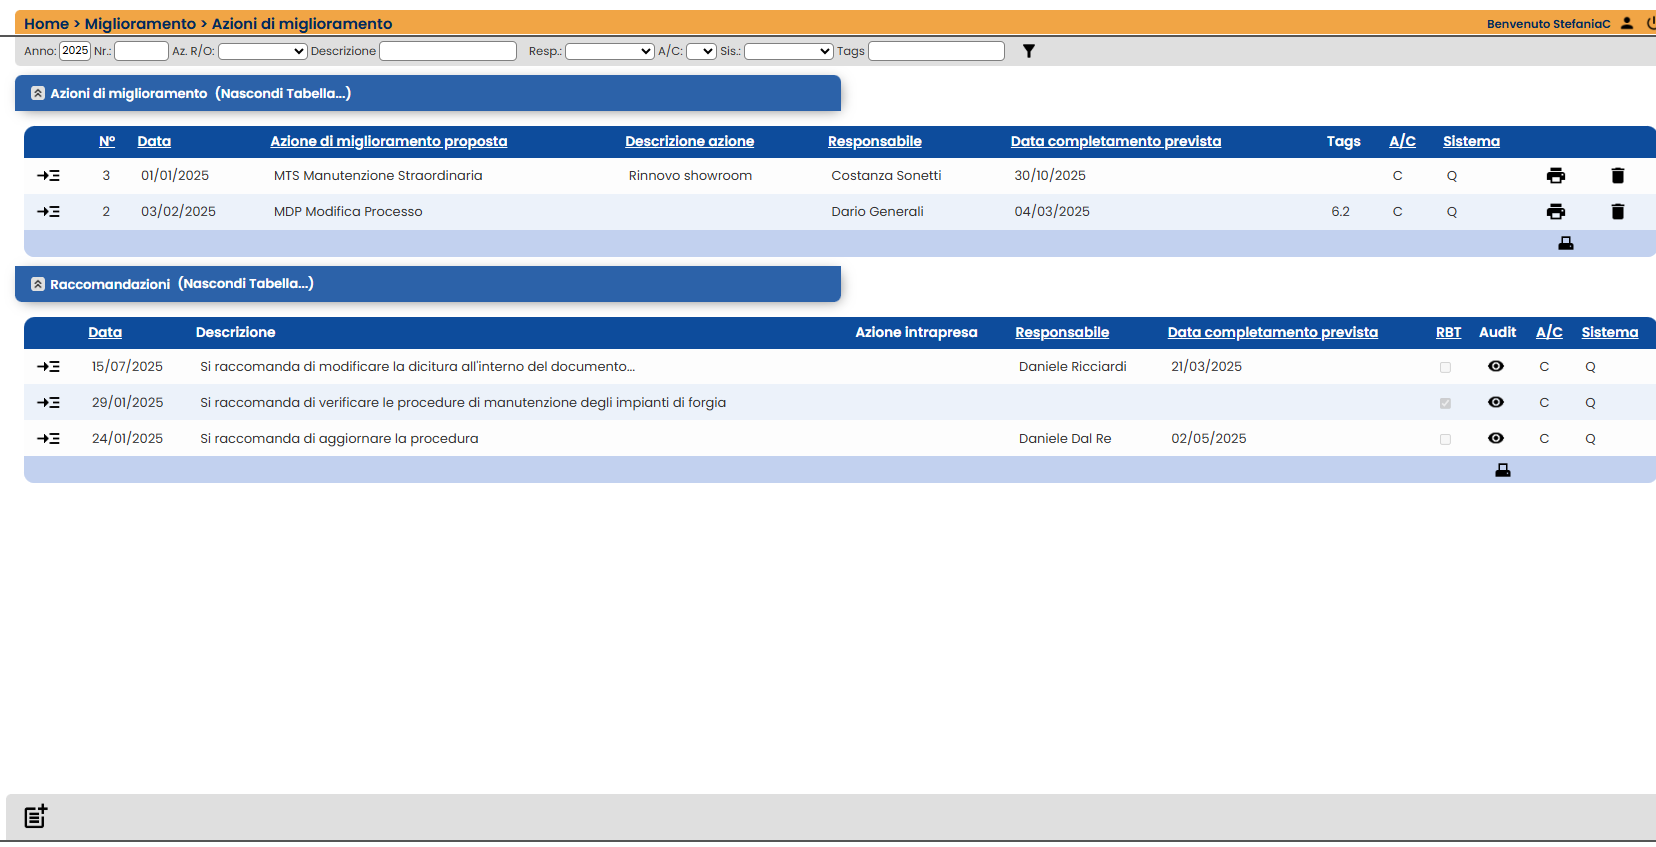
Task: Open the A/C dropdown filter
Action: point(701,51)
